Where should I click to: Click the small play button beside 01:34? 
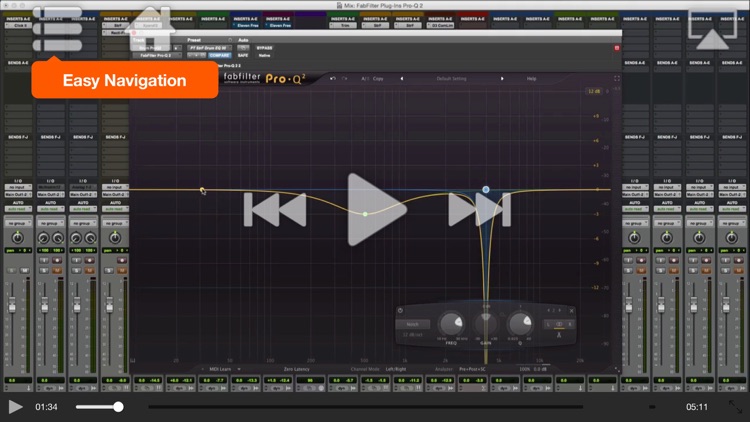pyautogui.click(x=15, y=407)
